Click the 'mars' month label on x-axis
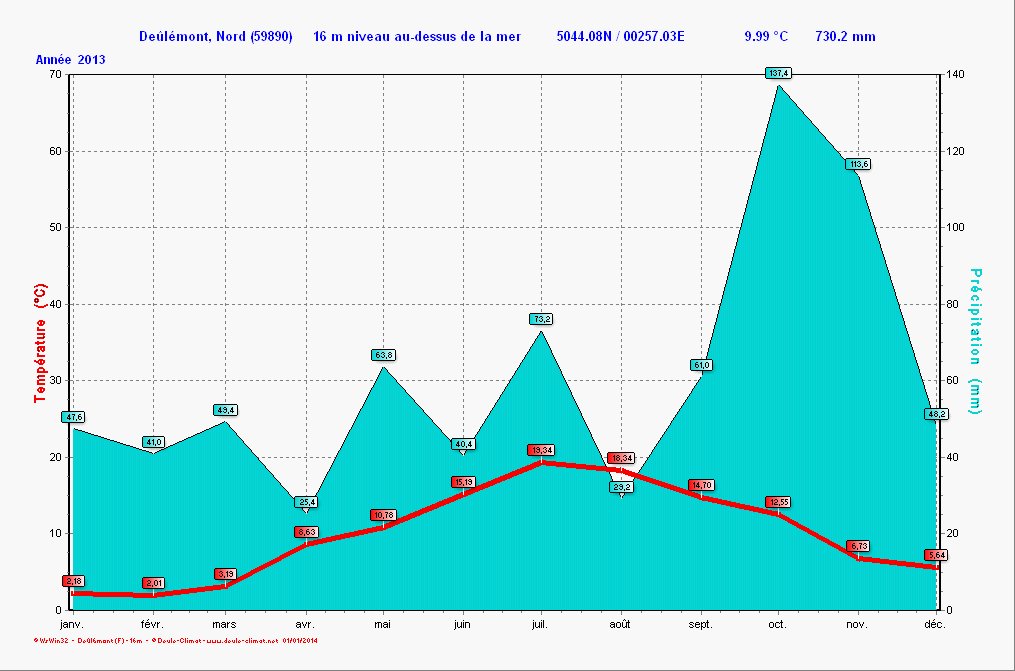The width and height of the screenshot is (1015, 671). click(x=224, y=624)
